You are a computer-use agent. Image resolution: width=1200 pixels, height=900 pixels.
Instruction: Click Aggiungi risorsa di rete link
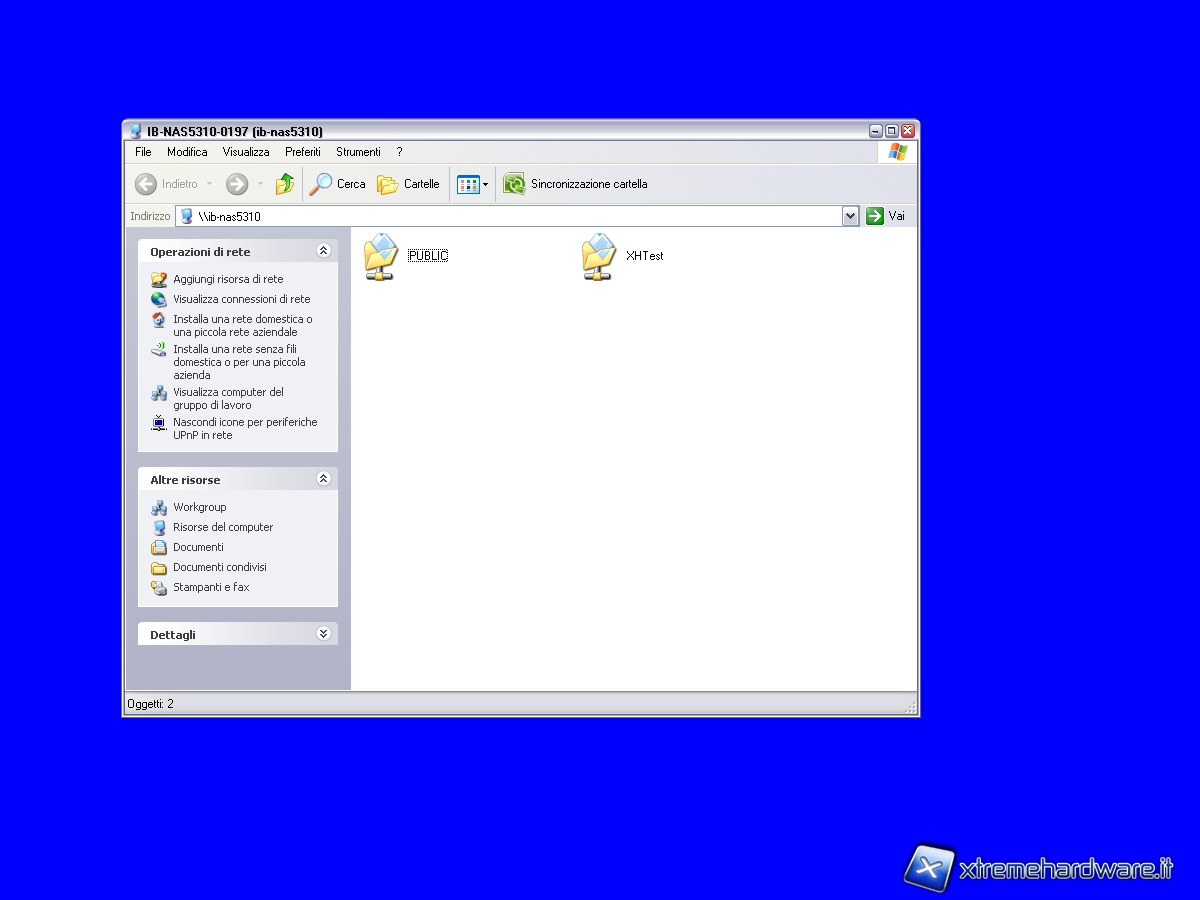228,279
